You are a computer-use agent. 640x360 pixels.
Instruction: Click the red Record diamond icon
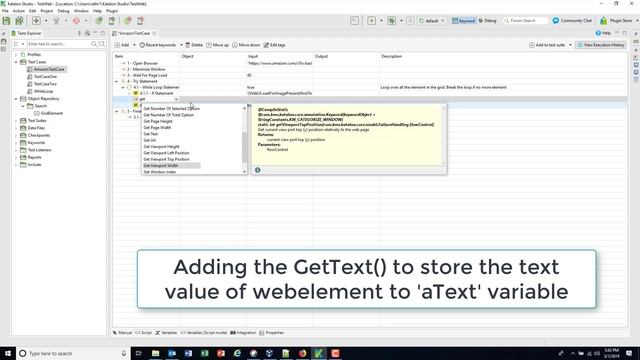pos(76,21)
